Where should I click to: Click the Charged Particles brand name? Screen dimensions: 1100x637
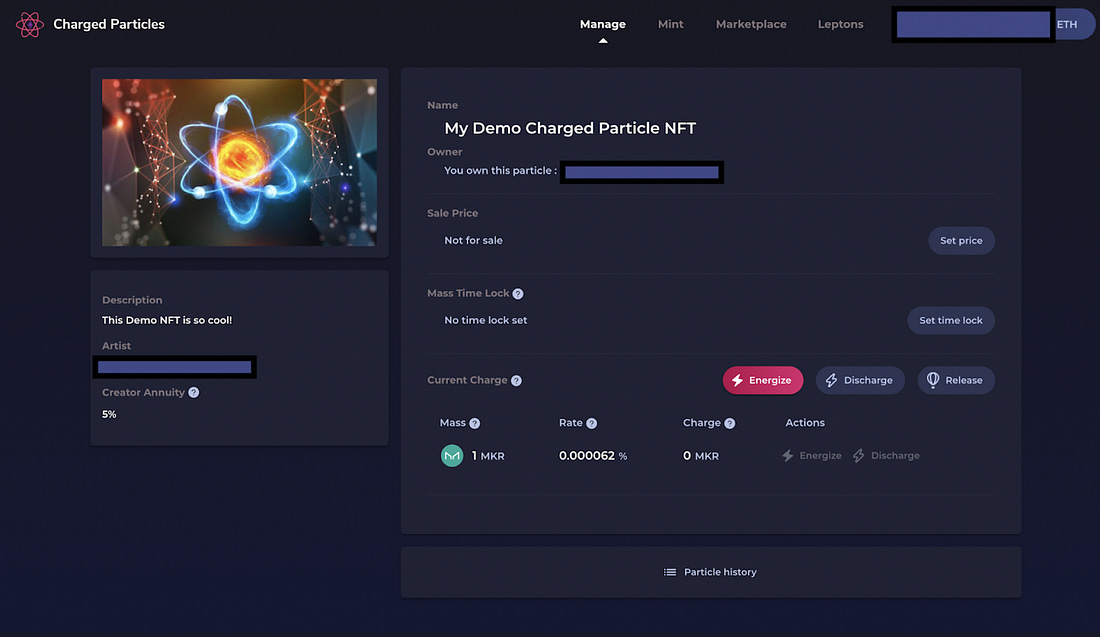(109, 25)
